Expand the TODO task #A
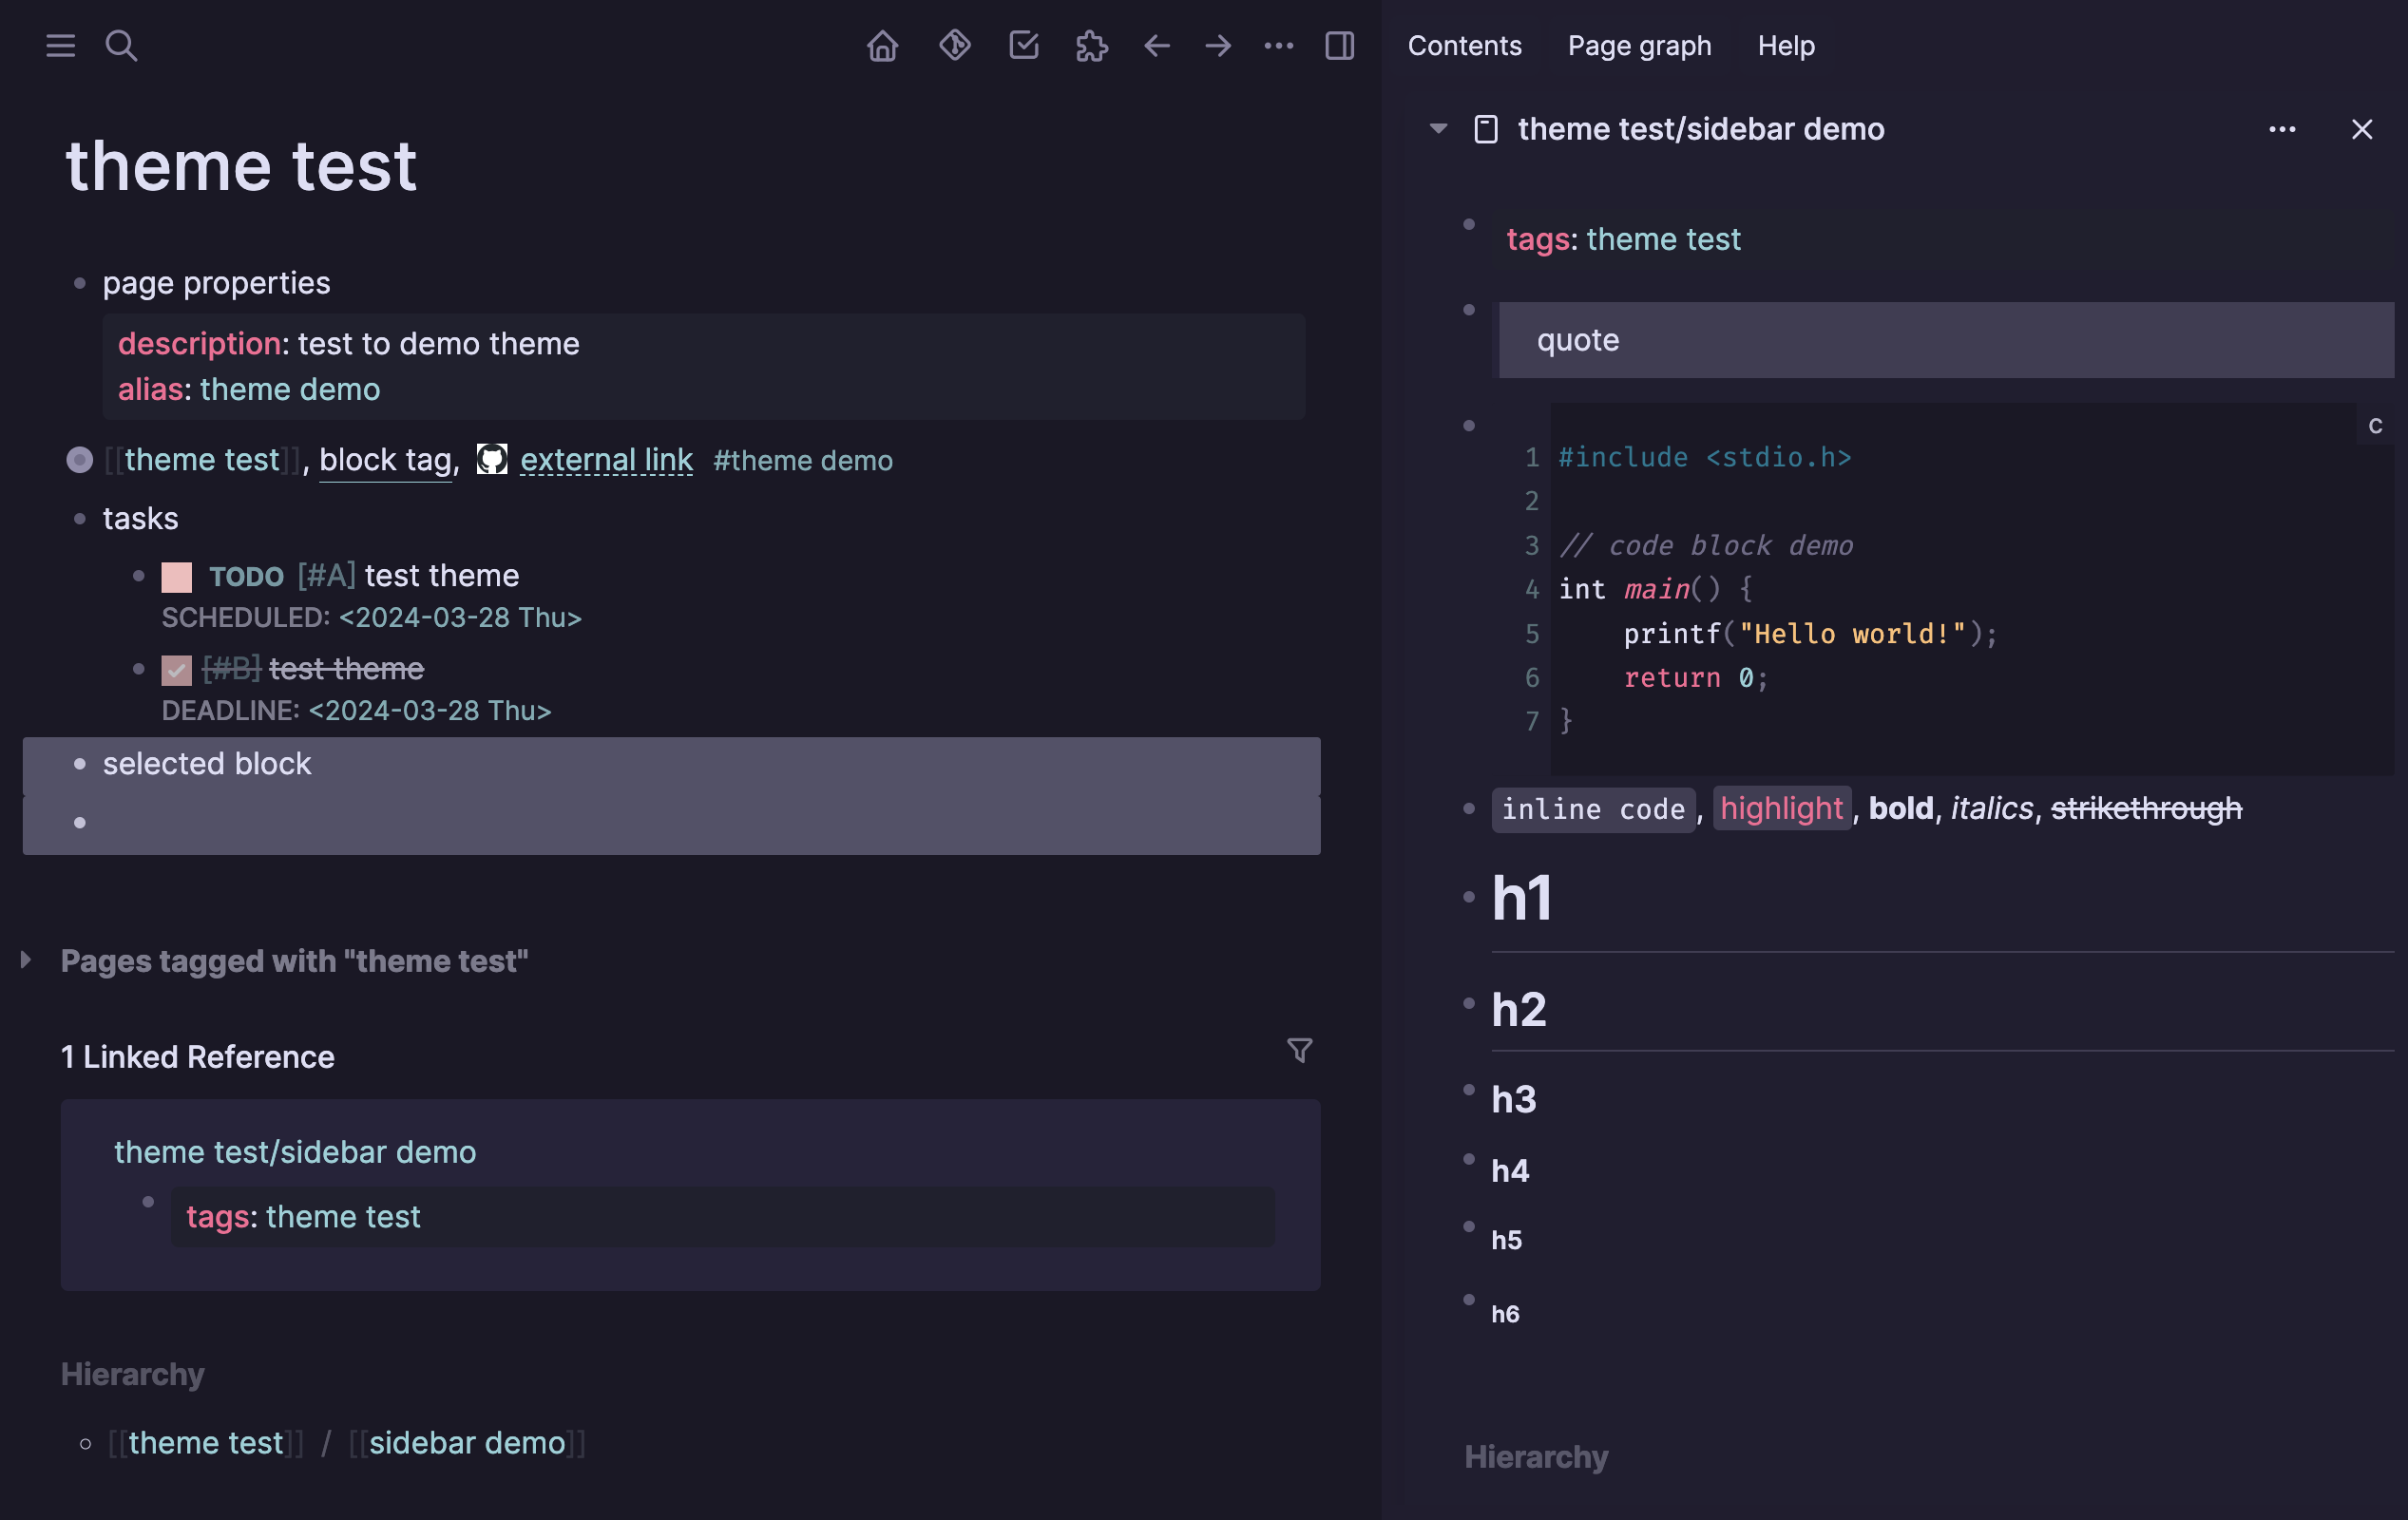2408x1520 pixels. coord(140,575)
